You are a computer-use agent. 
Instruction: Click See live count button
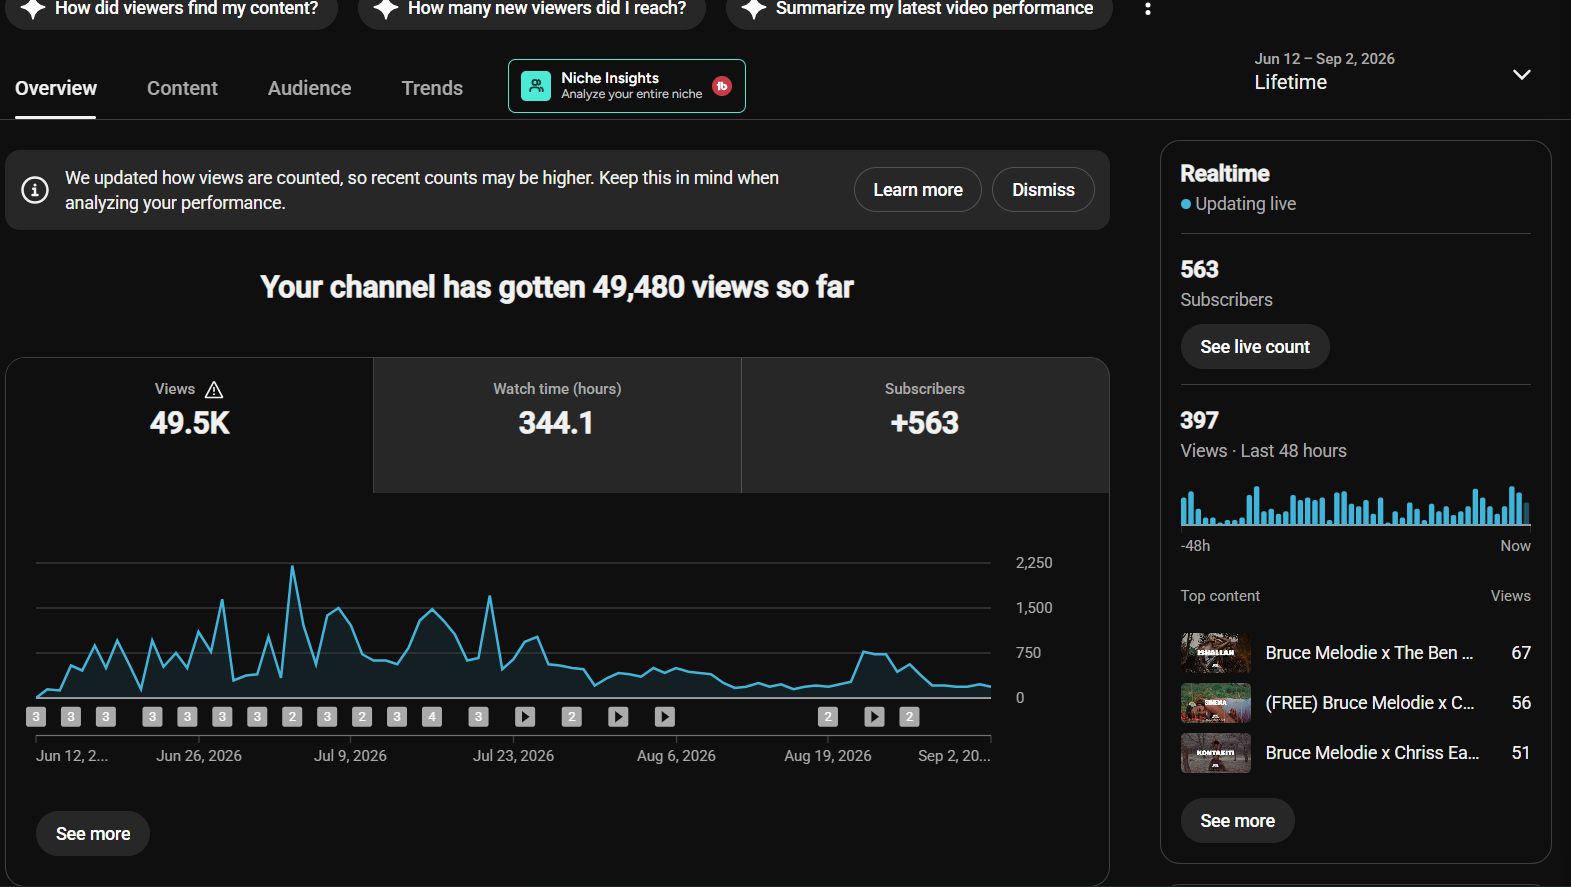click(1255, 347)
